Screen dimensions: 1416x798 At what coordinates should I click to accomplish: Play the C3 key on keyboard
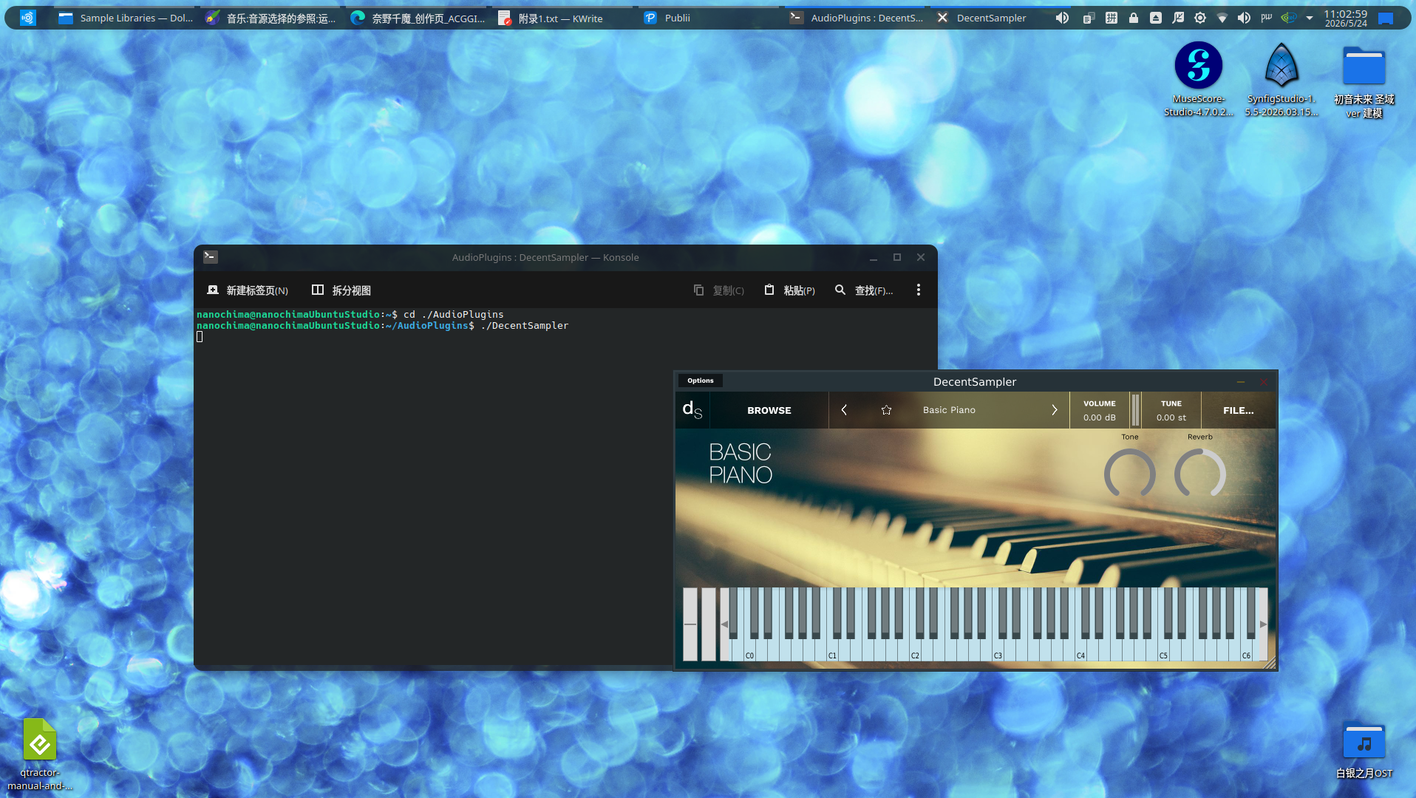coord(998,650)
